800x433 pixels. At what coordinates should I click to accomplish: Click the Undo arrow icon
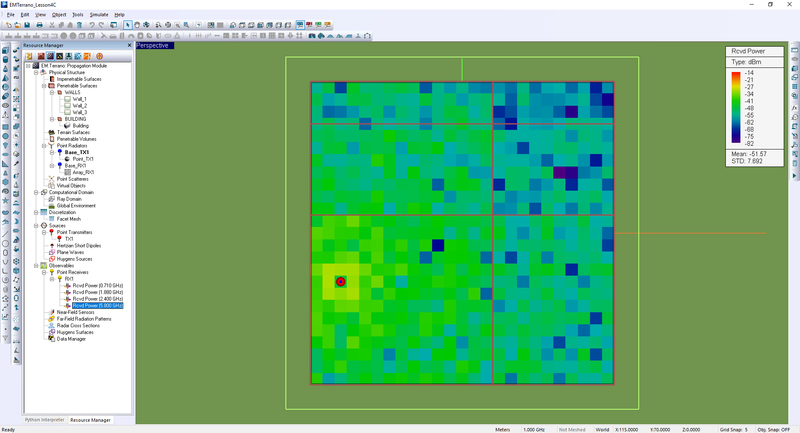point(92,25)
